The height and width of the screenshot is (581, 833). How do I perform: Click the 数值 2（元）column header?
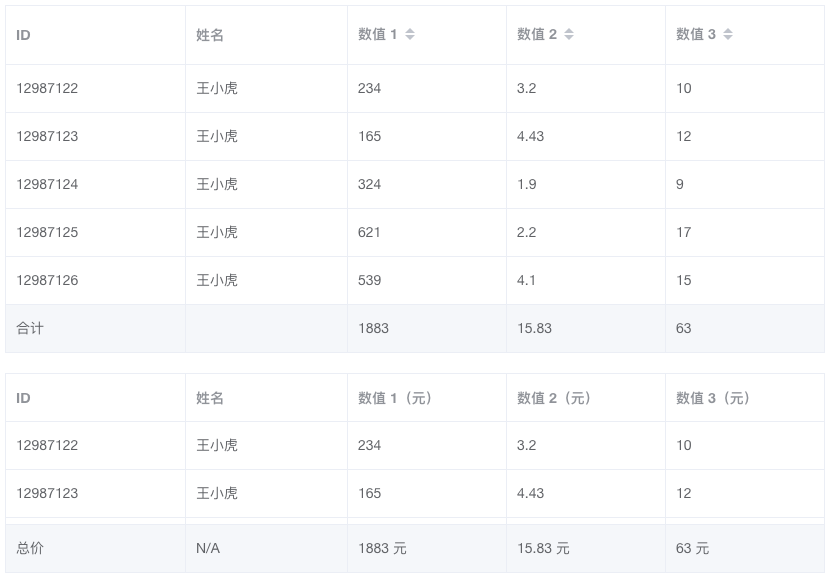pos(554,398)
